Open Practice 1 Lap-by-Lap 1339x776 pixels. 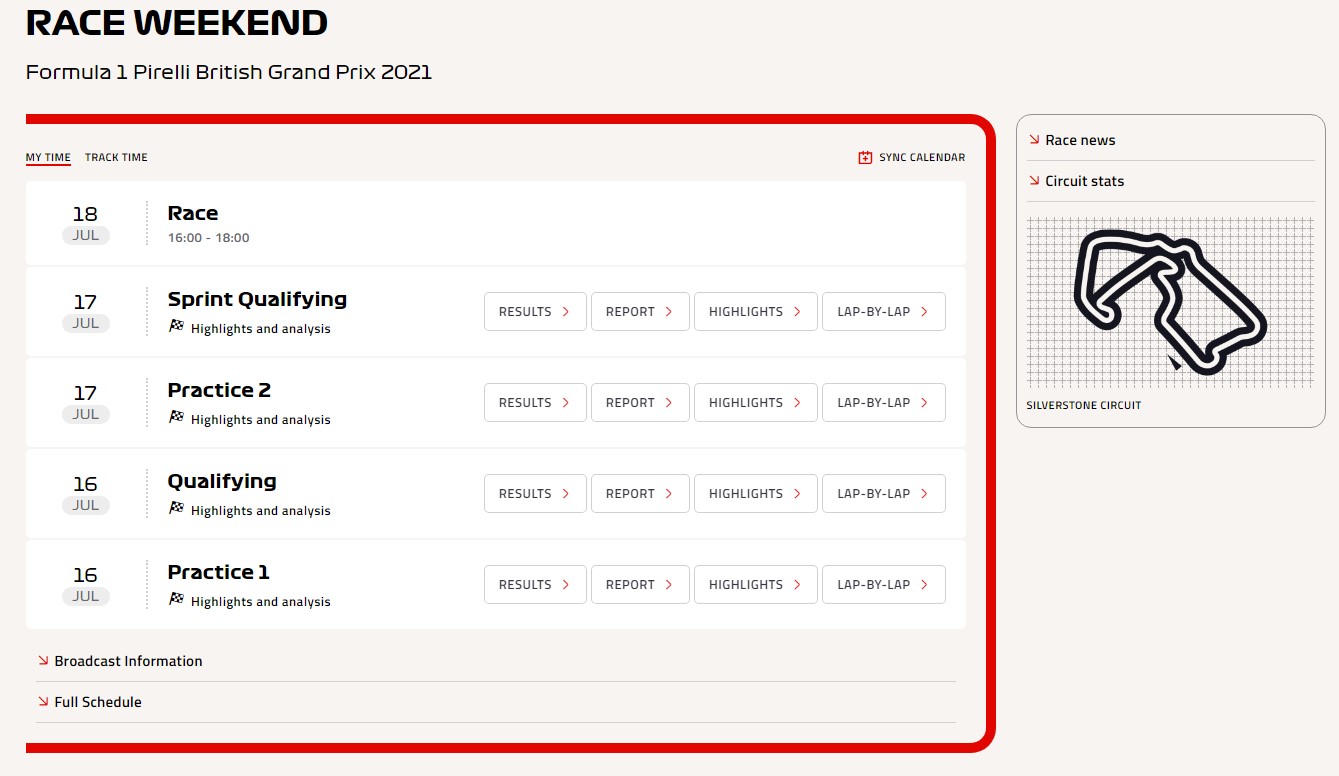883,584
